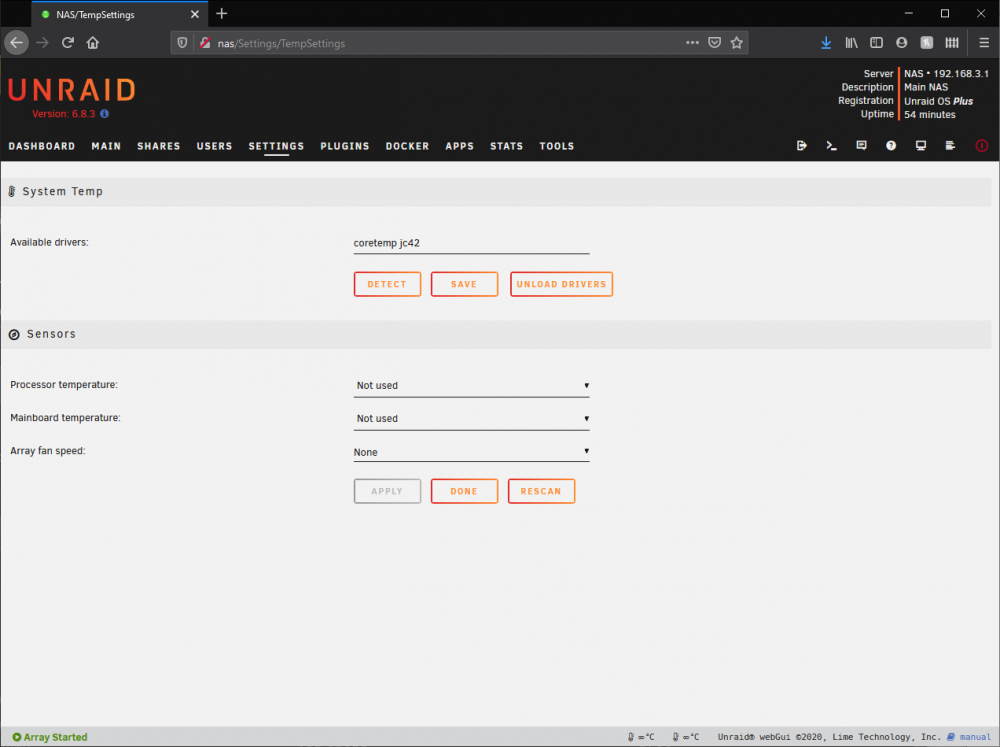1000x747 pixels.
Task: Open the Unraid web terminal
Action: 831,145
